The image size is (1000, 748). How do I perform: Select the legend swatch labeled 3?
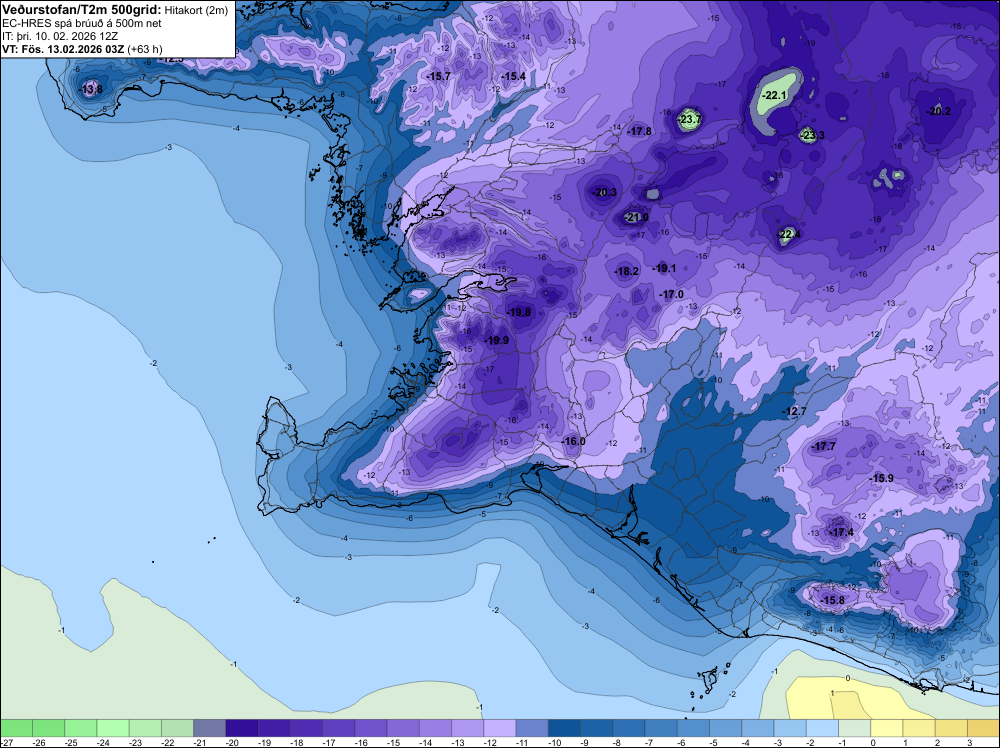click(983, 728)
